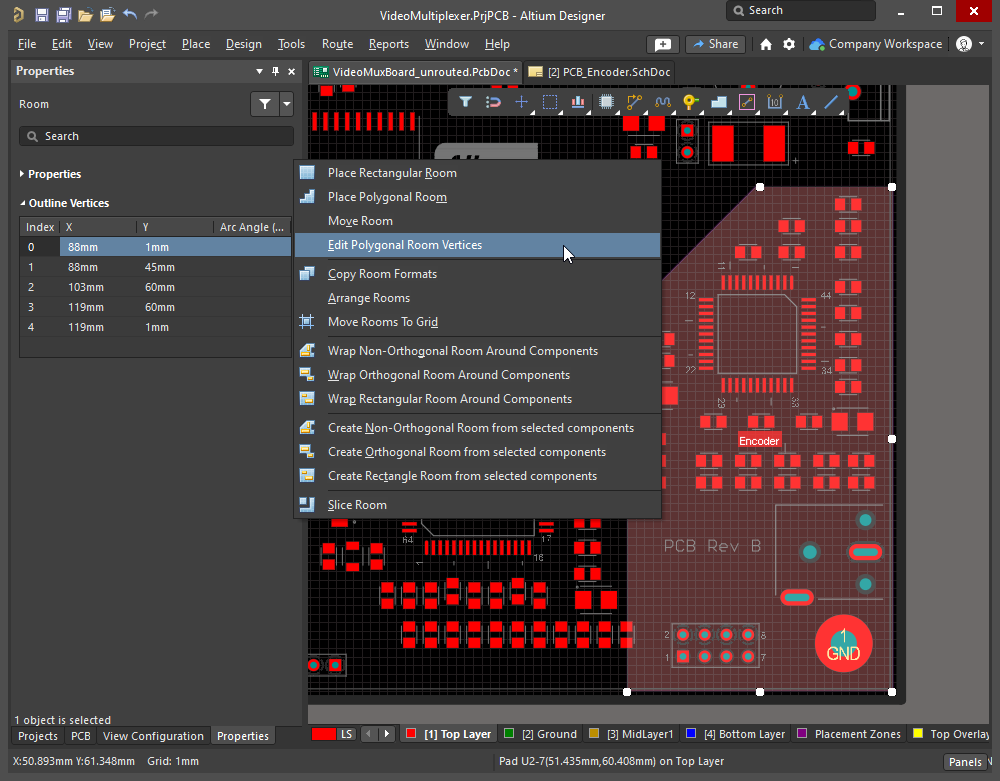1000x781 pixels.
Task: Open the notifications message icon
Action: [x=663, y=44]
